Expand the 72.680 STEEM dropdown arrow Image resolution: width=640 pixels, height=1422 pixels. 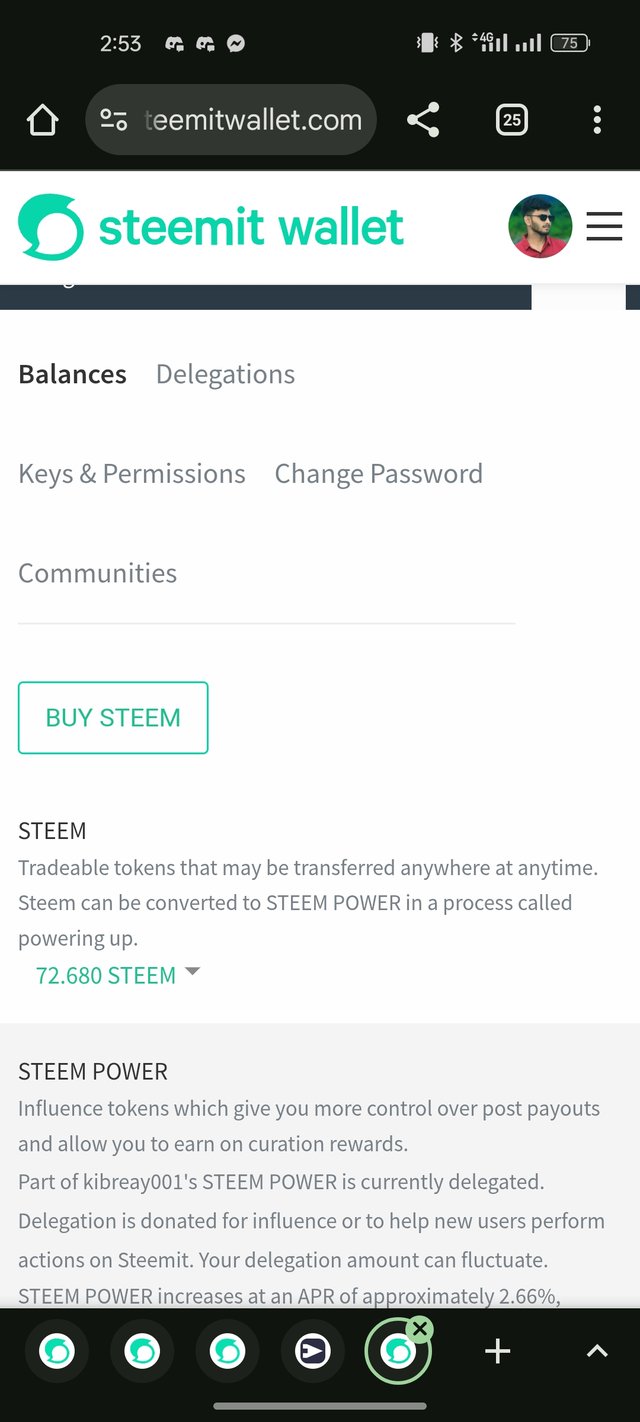193,971
